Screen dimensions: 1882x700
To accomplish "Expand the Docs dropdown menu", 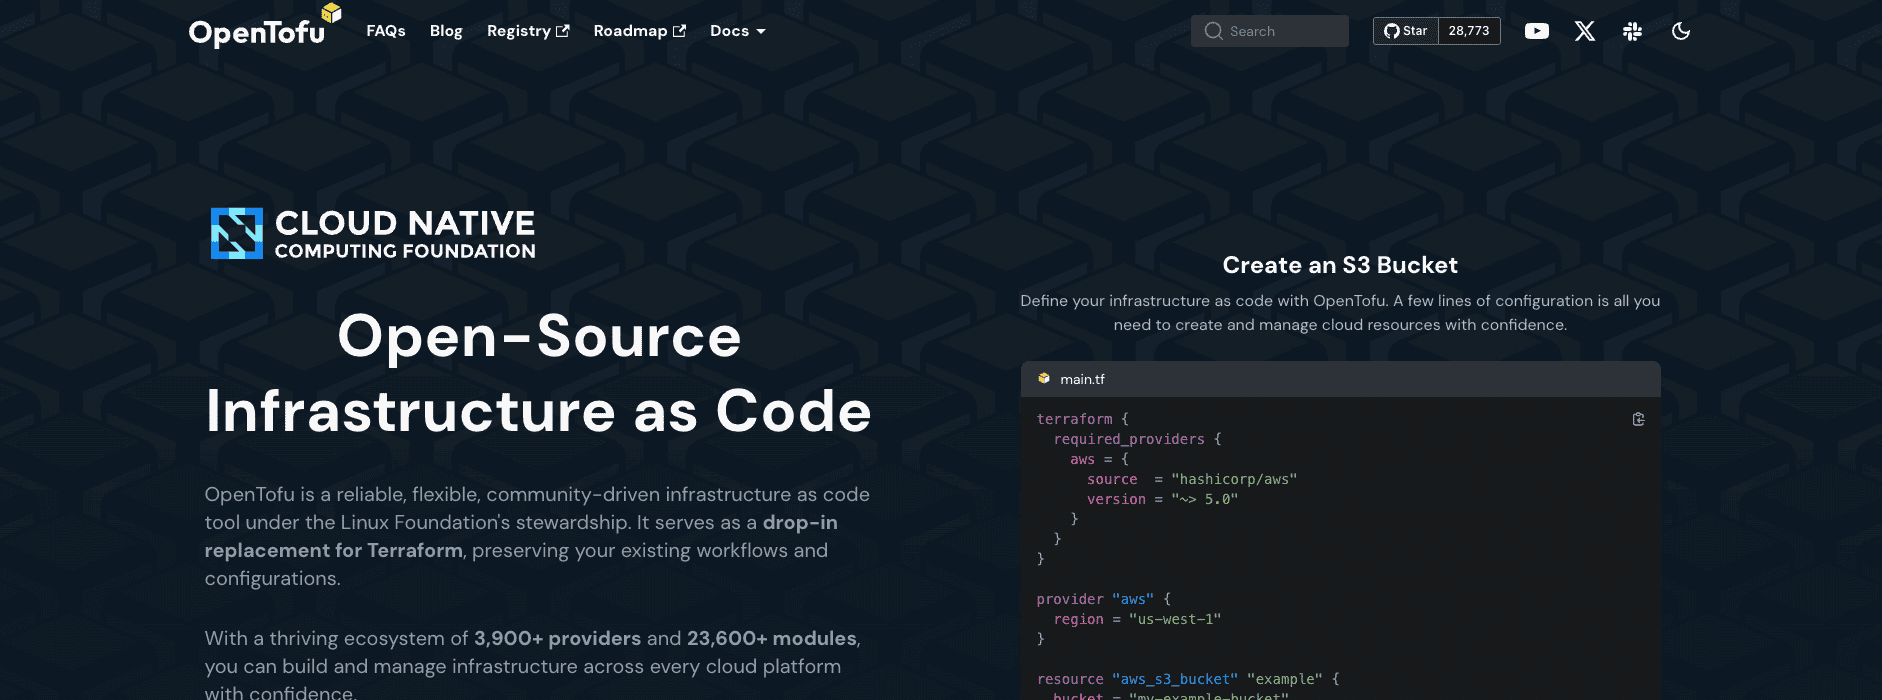I will 738,31.
